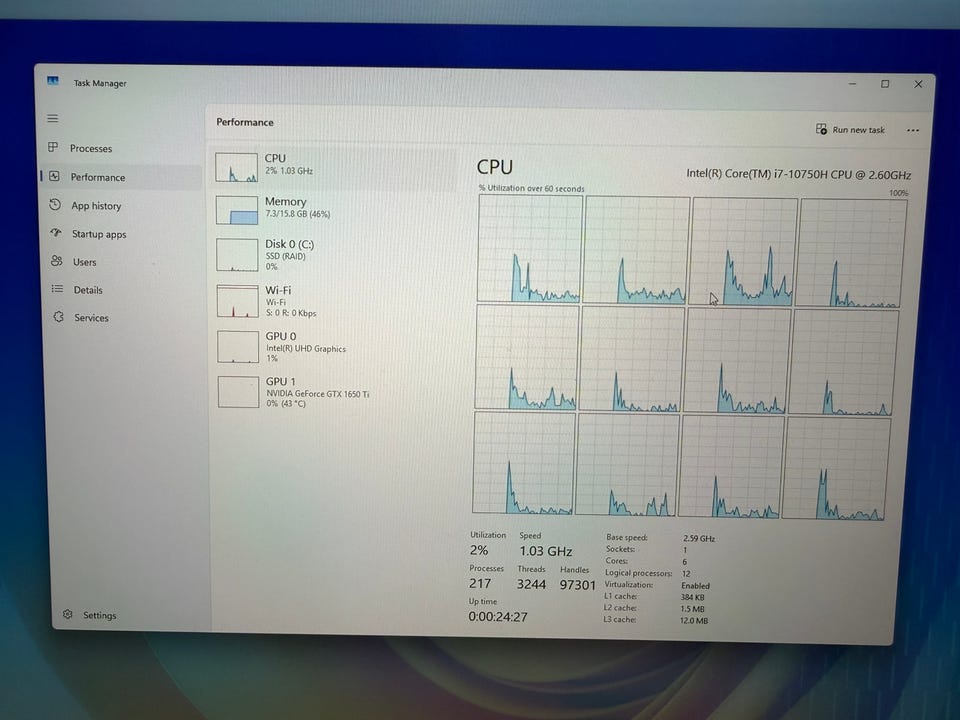Click the Task Manager window title
The width and height of the screenshot is (960, 720).
coord(100,83)
